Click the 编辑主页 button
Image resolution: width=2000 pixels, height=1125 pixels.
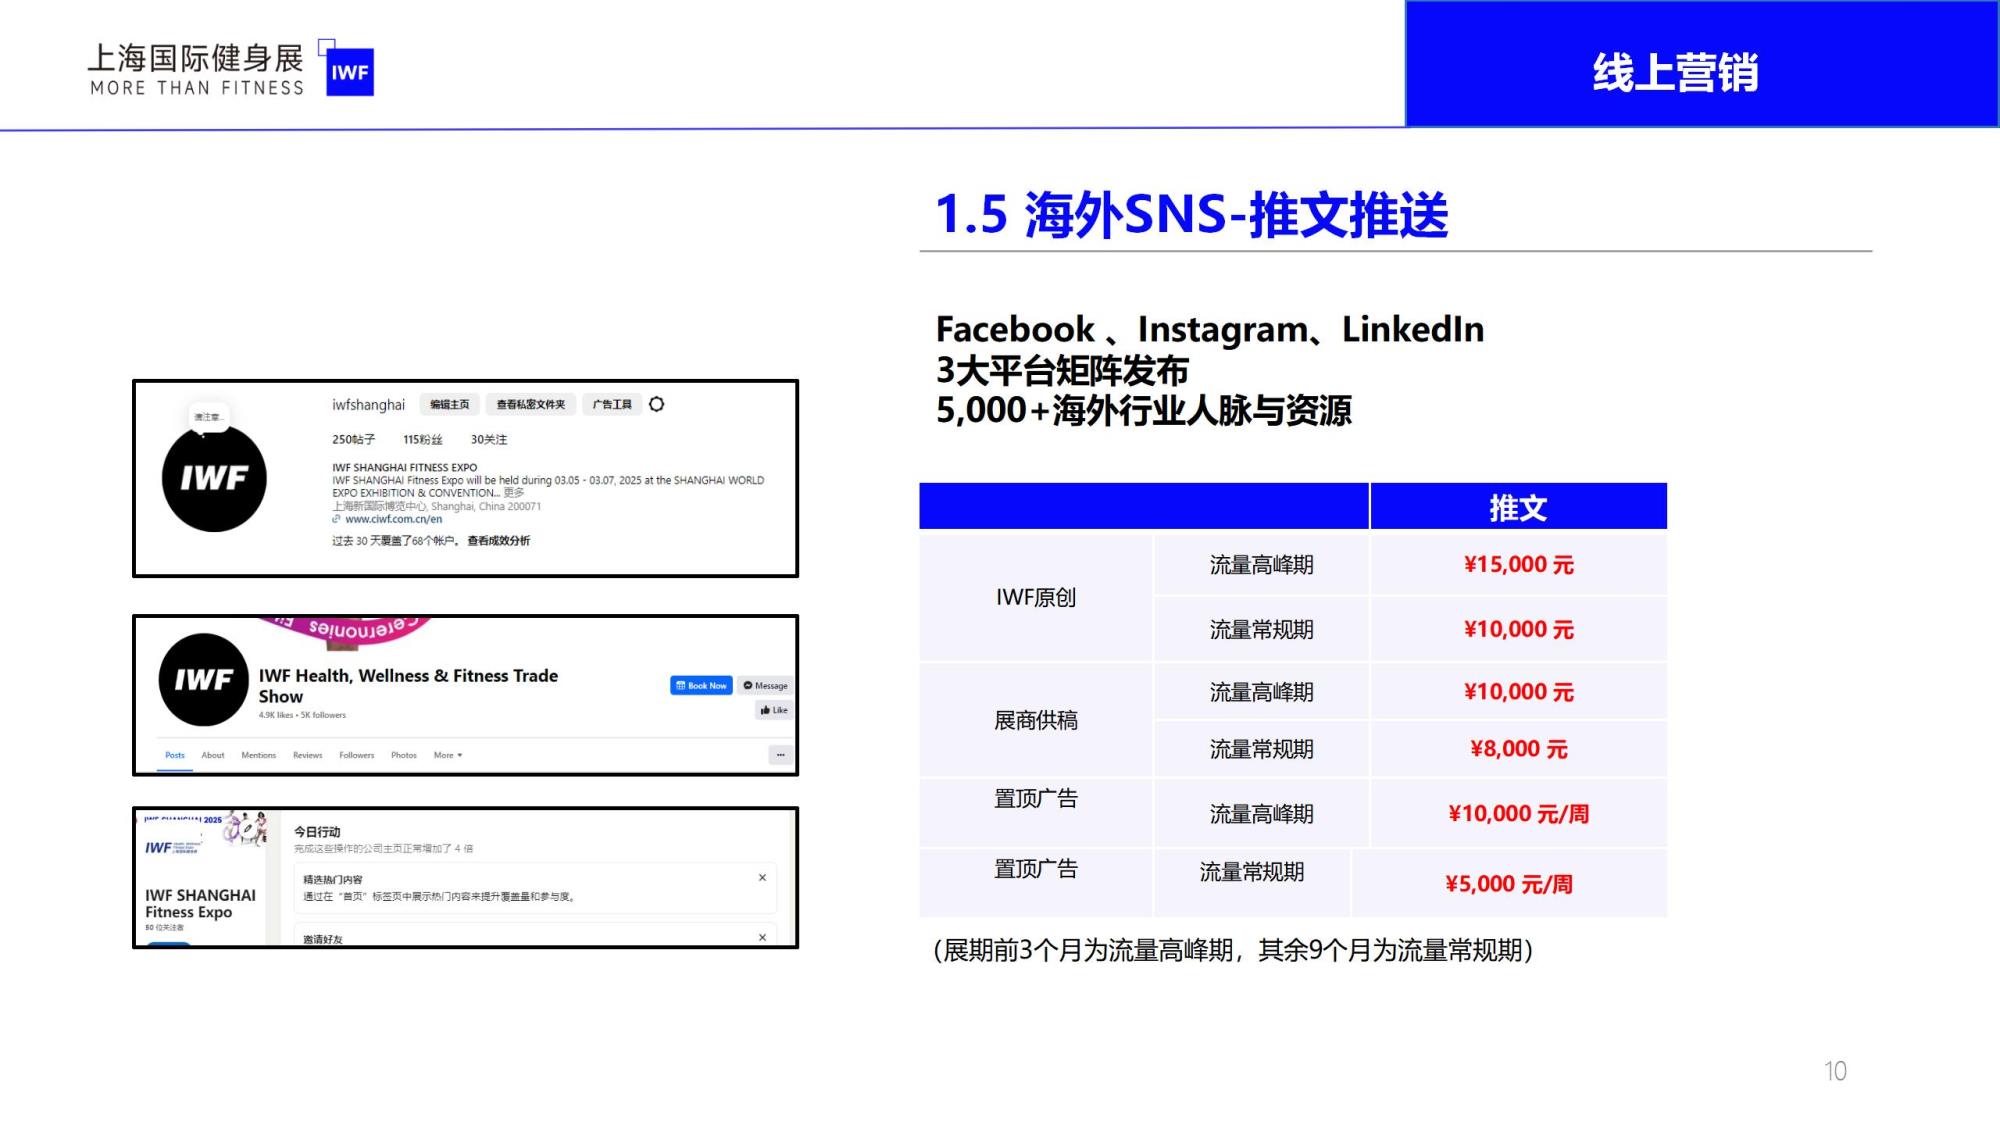click(x=449, y=404)
